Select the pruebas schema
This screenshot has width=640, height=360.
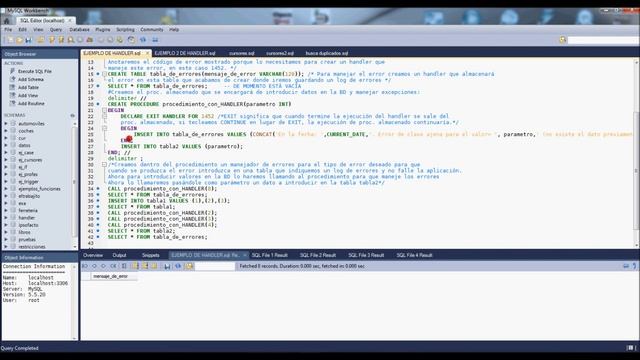[27, 240]
